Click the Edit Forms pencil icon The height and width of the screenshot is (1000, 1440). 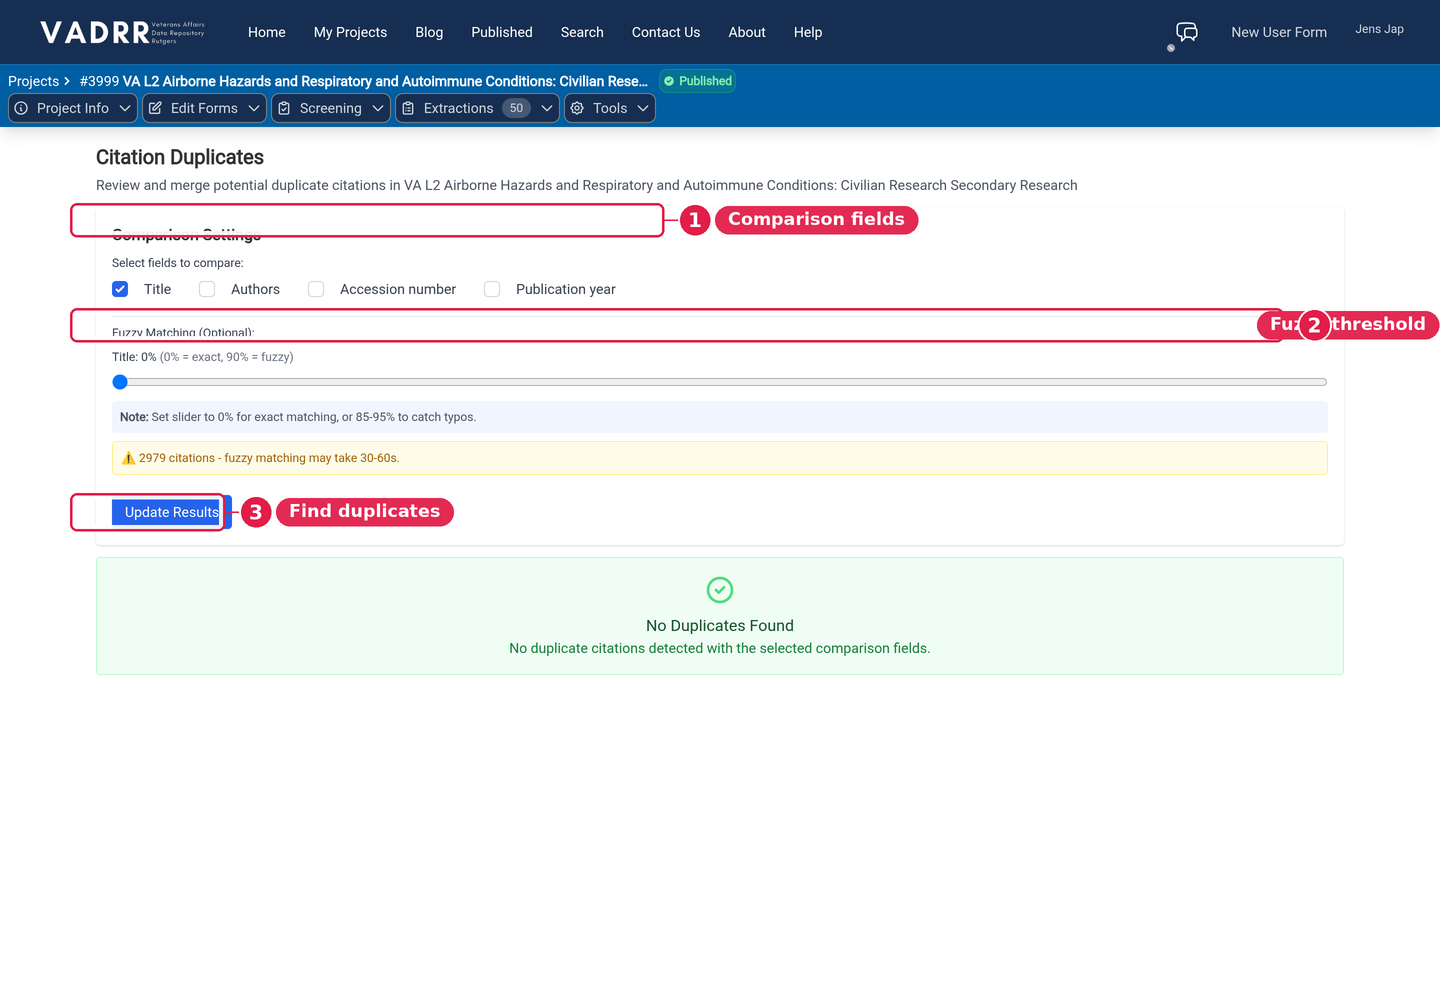[155, 108]
